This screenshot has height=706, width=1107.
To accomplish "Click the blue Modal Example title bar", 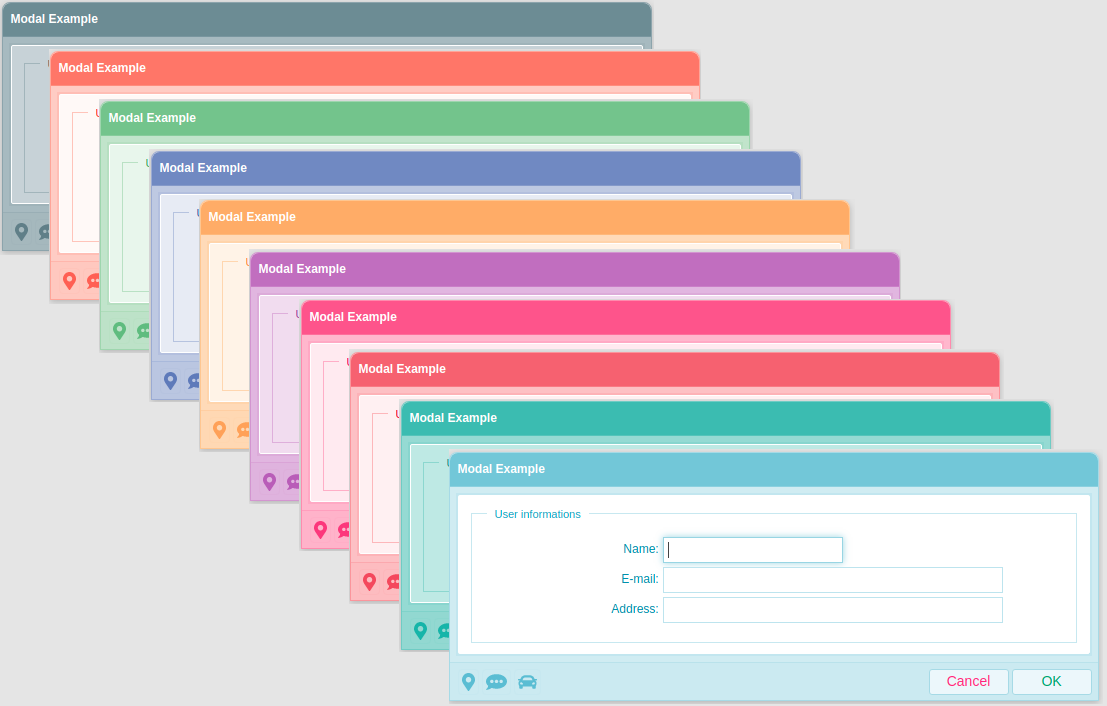I will (x=476, y=168).
